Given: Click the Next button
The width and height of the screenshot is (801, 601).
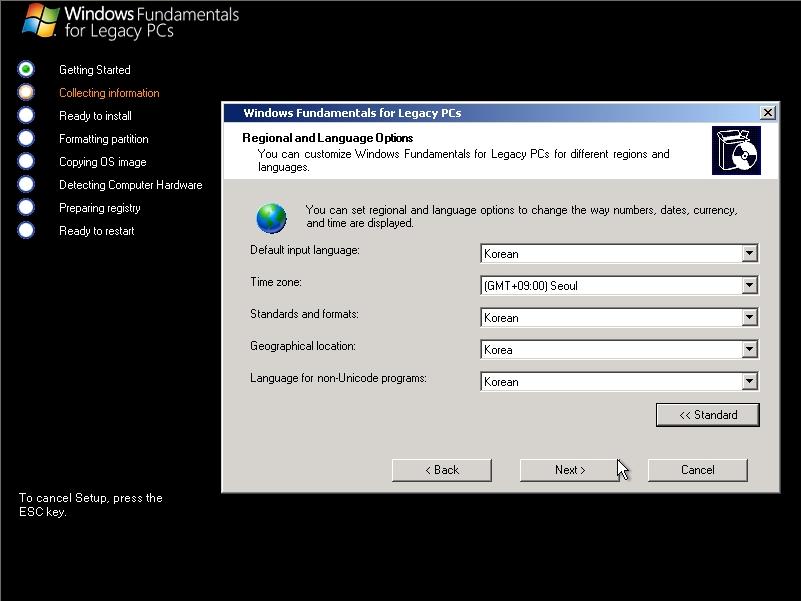Looking at the screenshot, I should pos(570,470).
